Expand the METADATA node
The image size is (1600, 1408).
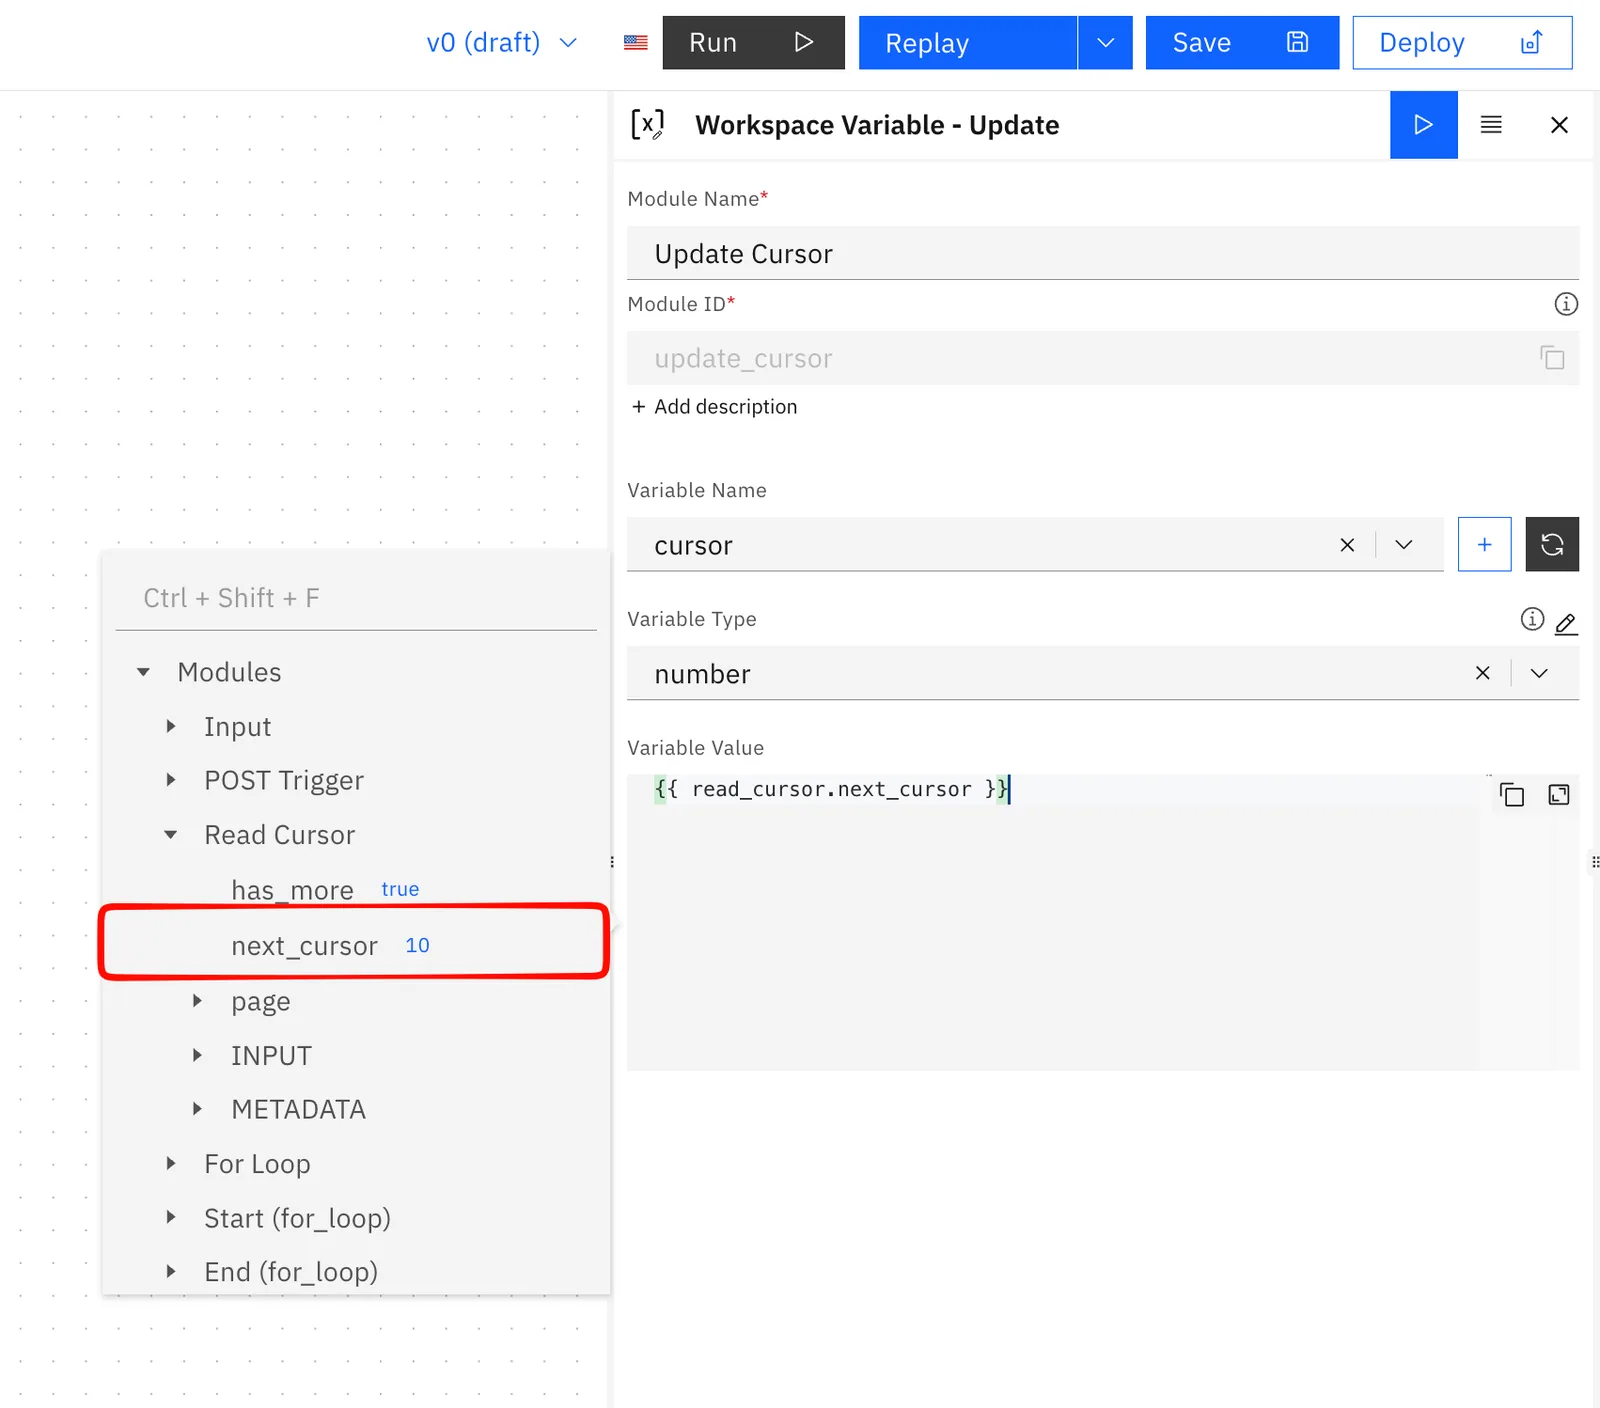point(197,1109)
